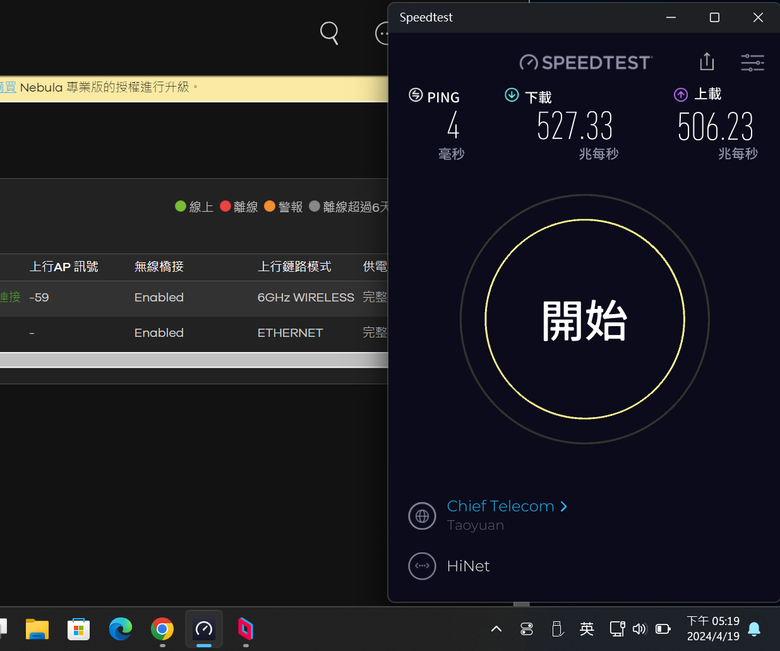Start the speed test with 開始 button
780x651 pixels.
585,319
